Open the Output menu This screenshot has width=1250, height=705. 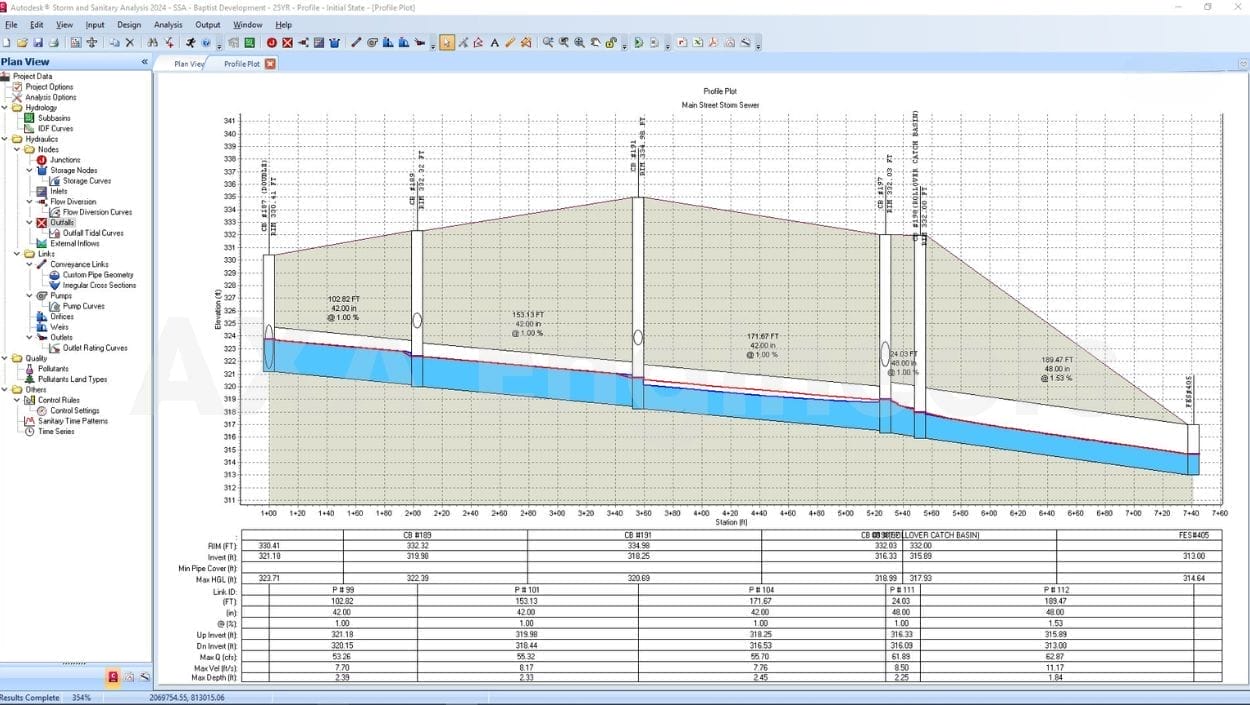click(207, 24)
